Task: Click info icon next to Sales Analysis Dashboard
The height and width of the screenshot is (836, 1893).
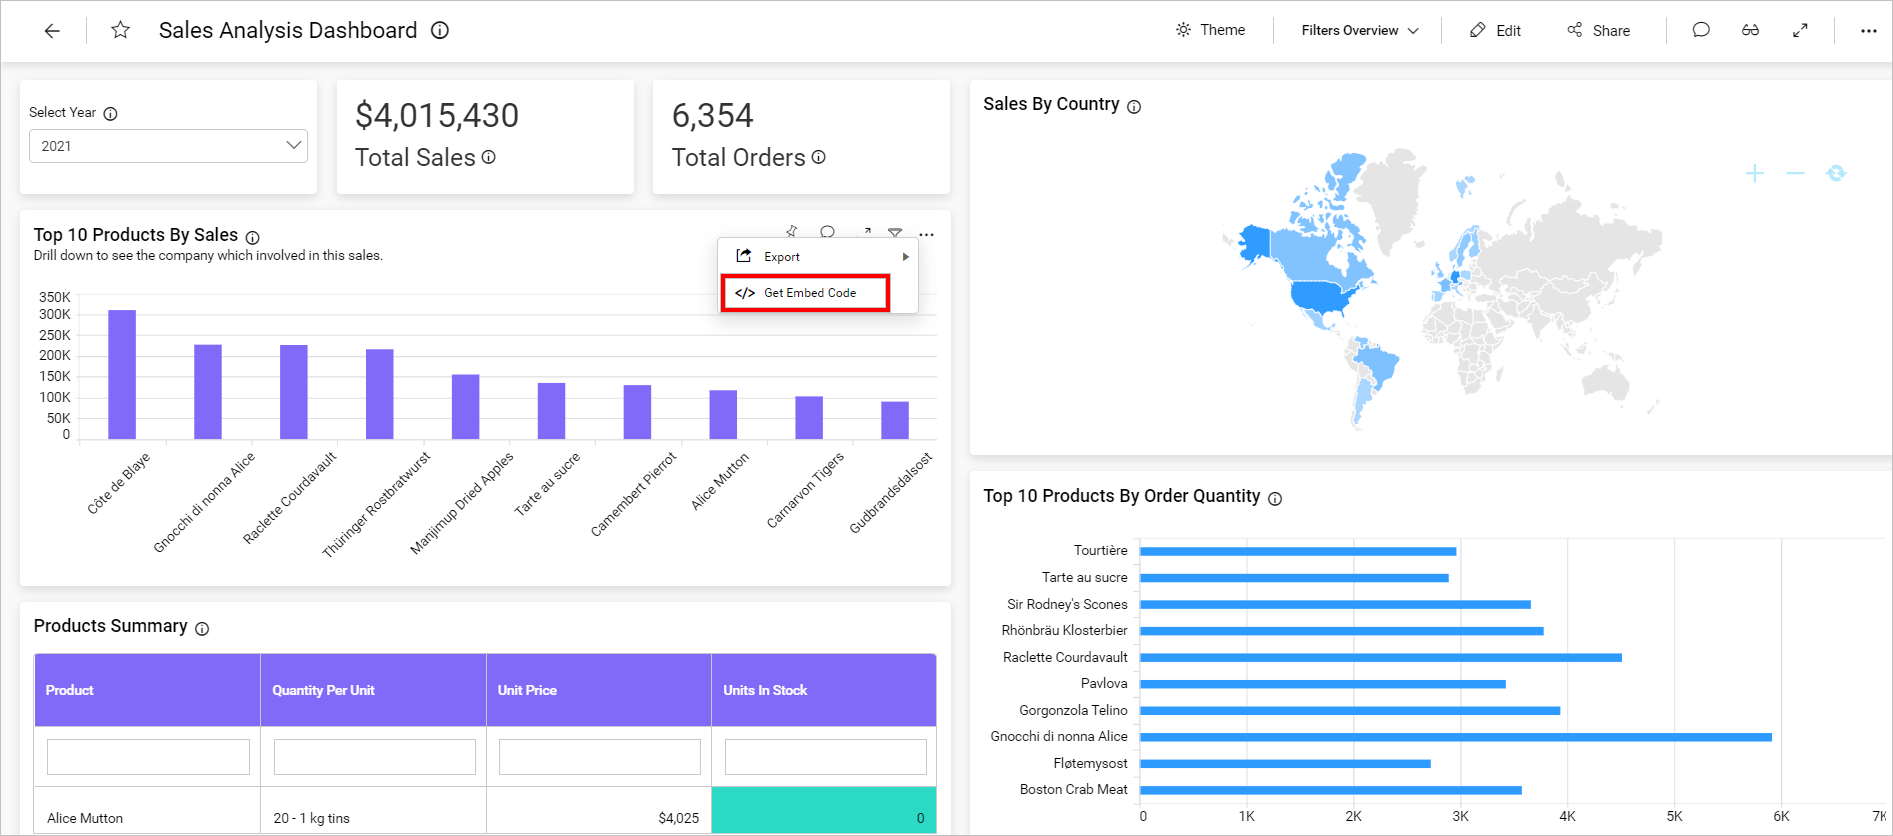Action: click(x=440, y=30)
